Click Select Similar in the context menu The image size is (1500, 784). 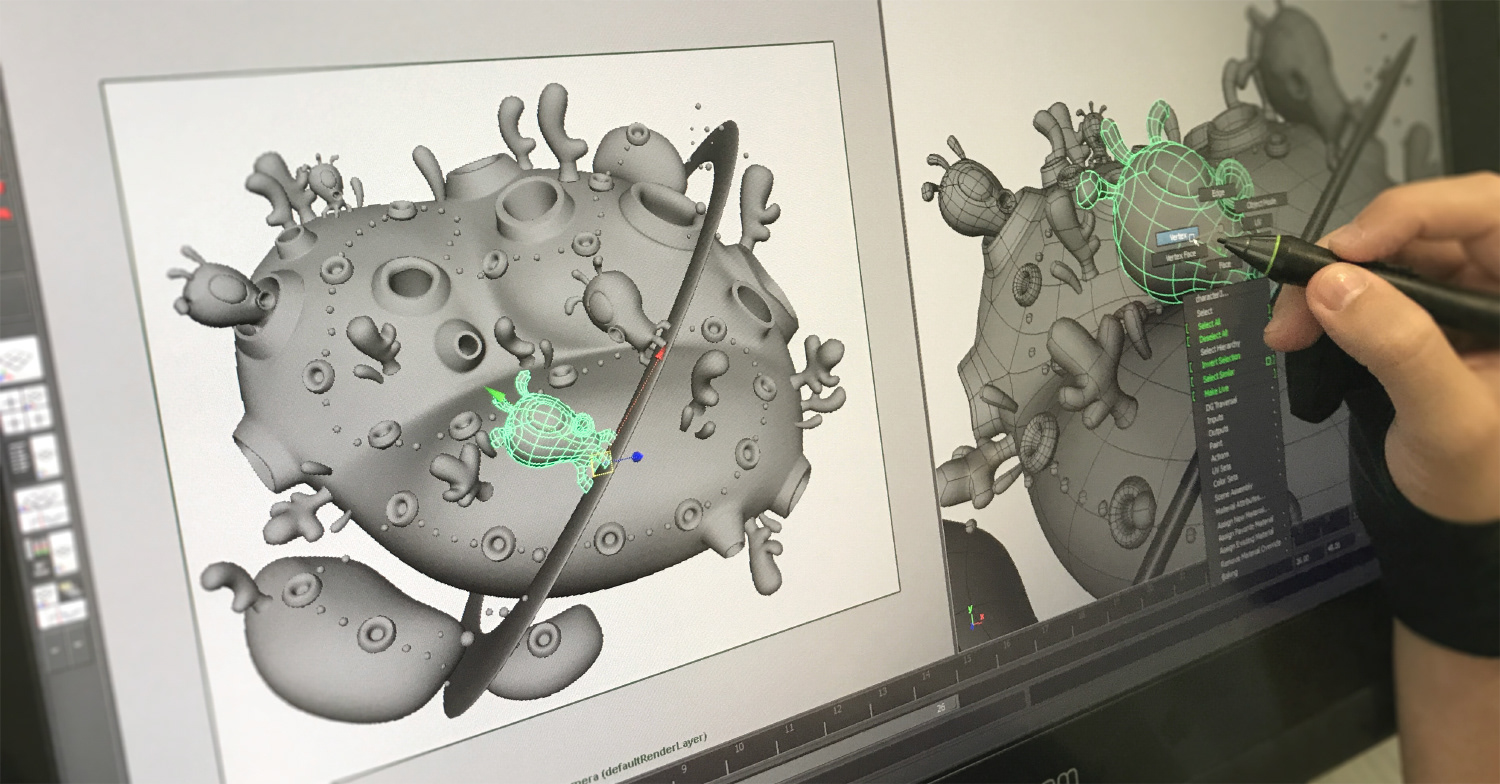click(x=1218, y=377)
